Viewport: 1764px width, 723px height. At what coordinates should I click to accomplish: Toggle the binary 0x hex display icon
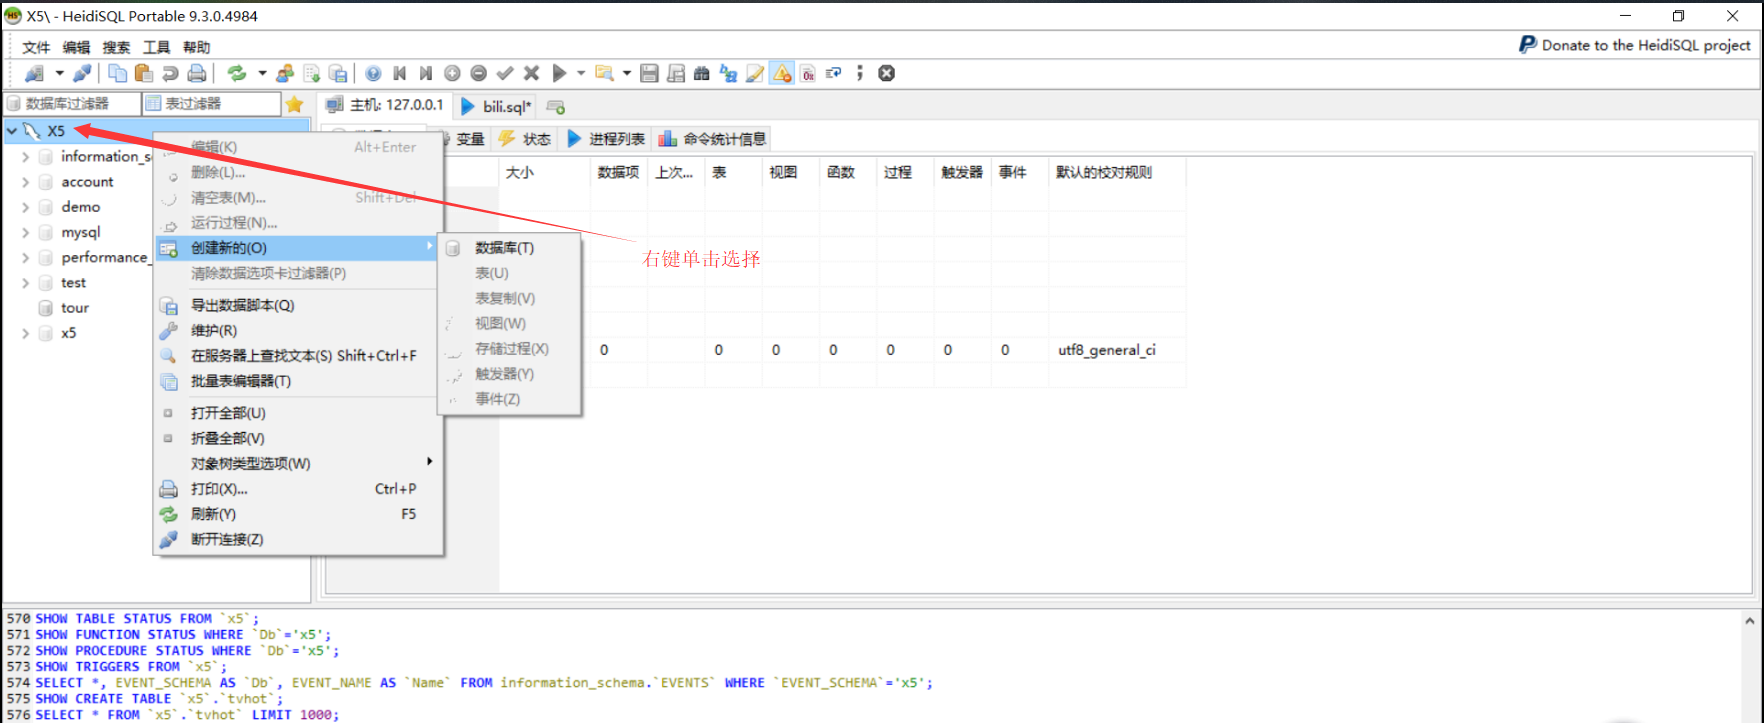pos(808,73)
